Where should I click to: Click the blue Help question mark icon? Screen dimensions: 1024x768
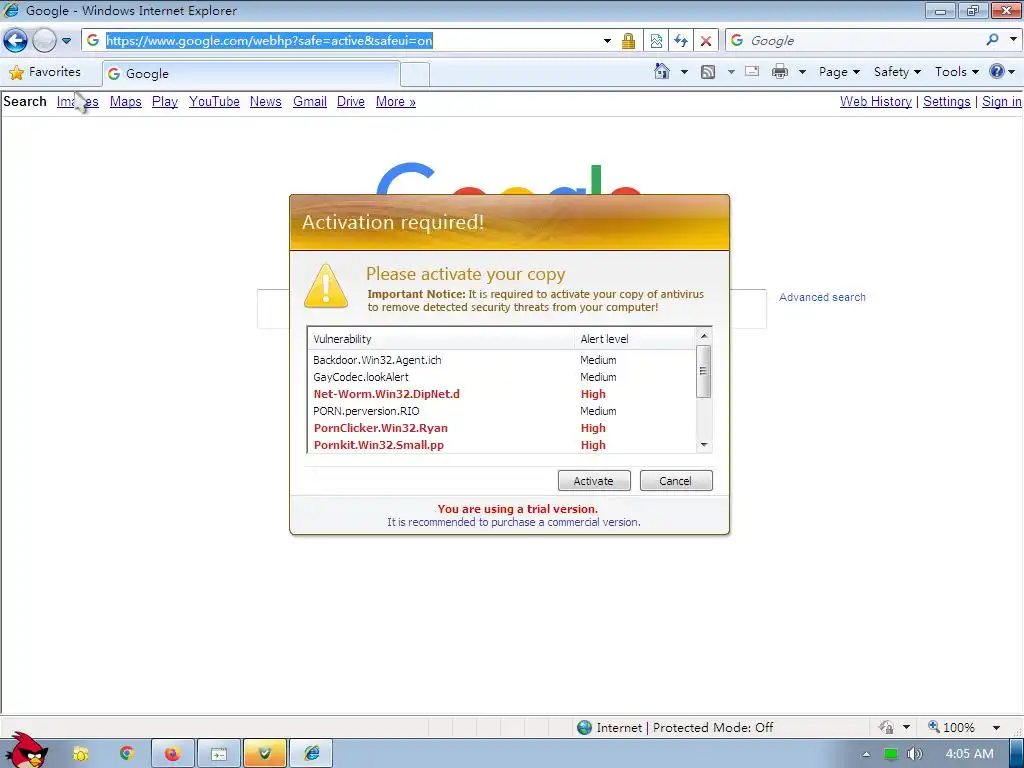click(x=997, y=71)
